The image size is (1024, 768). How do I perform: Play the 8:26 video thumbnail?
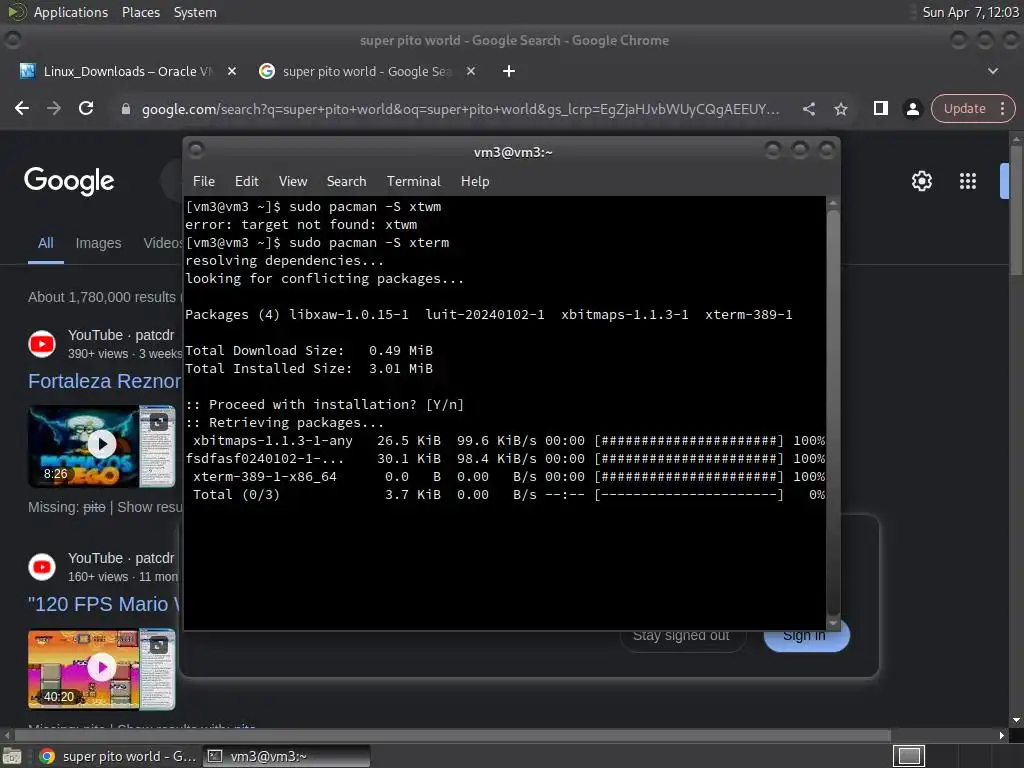coord(102,445)
